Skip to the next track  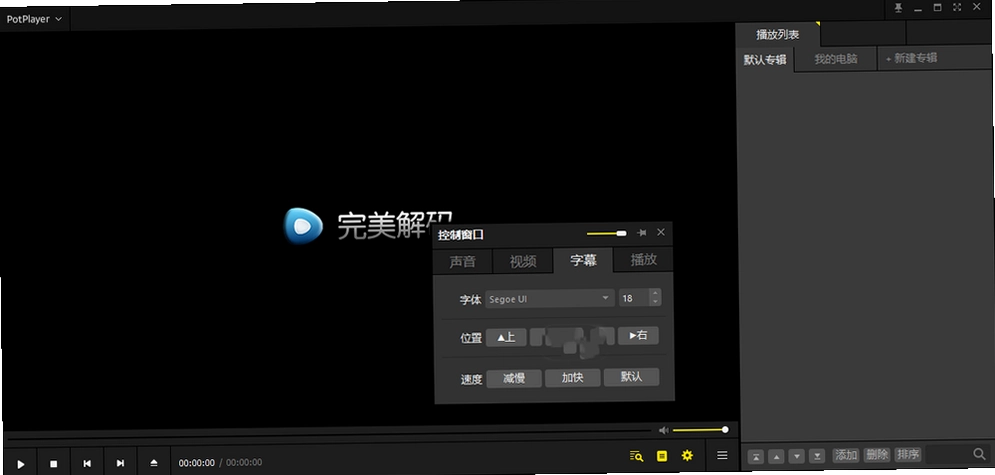[x=121, y=464]
